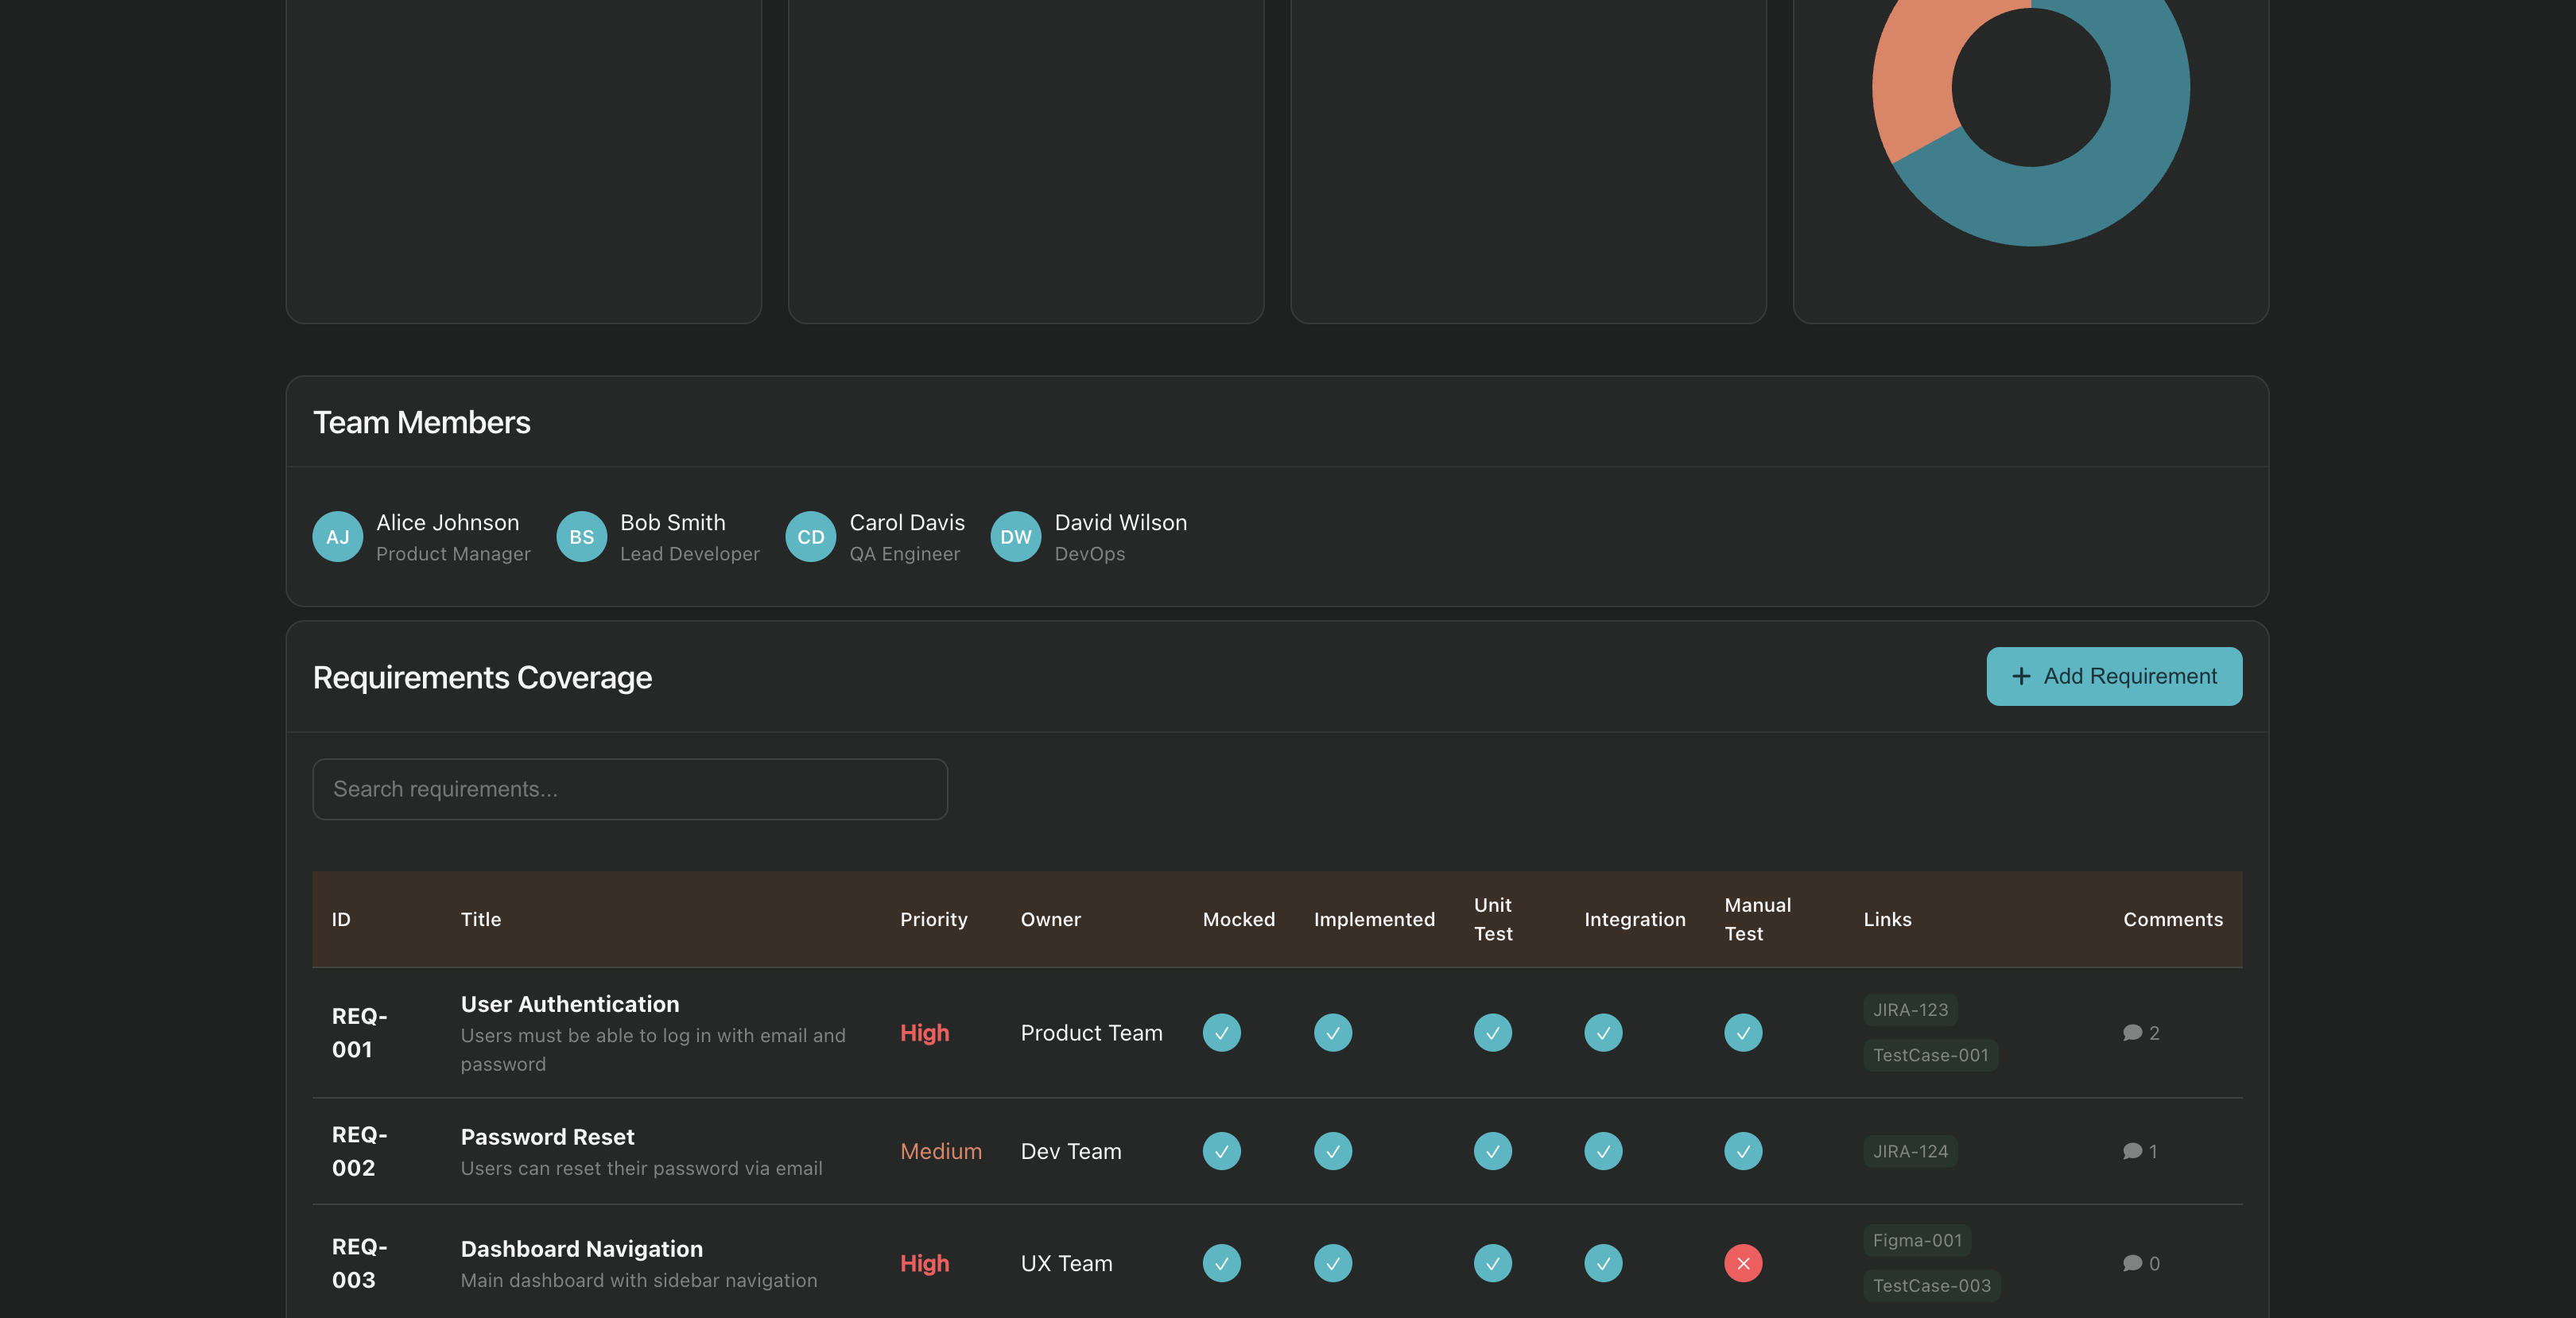This screenshot has height=1318, width=2576.
Task: Open the Figma-001 link
Action: pos(1916,1240)
